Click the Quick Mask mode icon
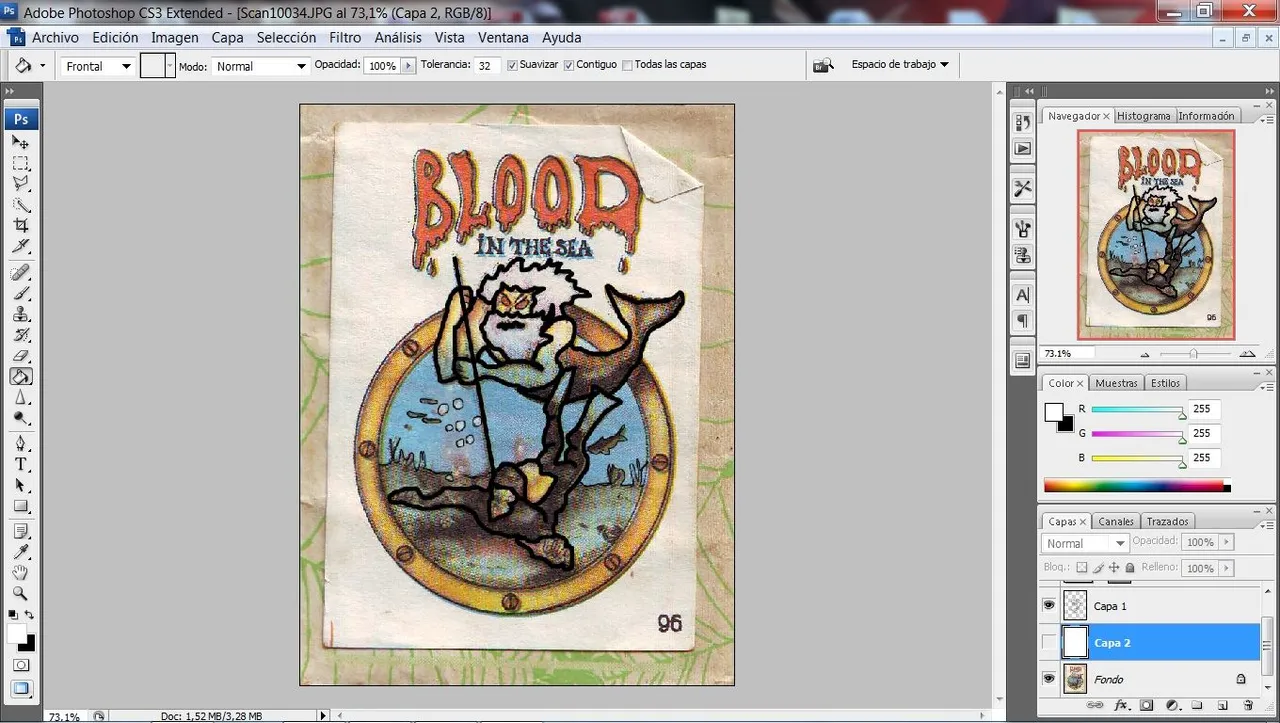This screenshot has height=723, width=1280. click(x=21, y=665)
